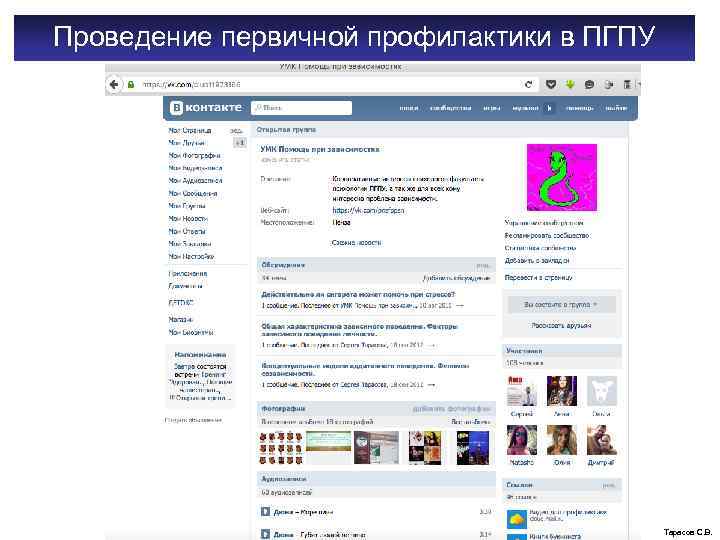Image resolution: width=720 pixels, height=540 pixels.
Task: Open 'Мои Аудиозаписи' in left sidebar
Action: click(195, 181)
